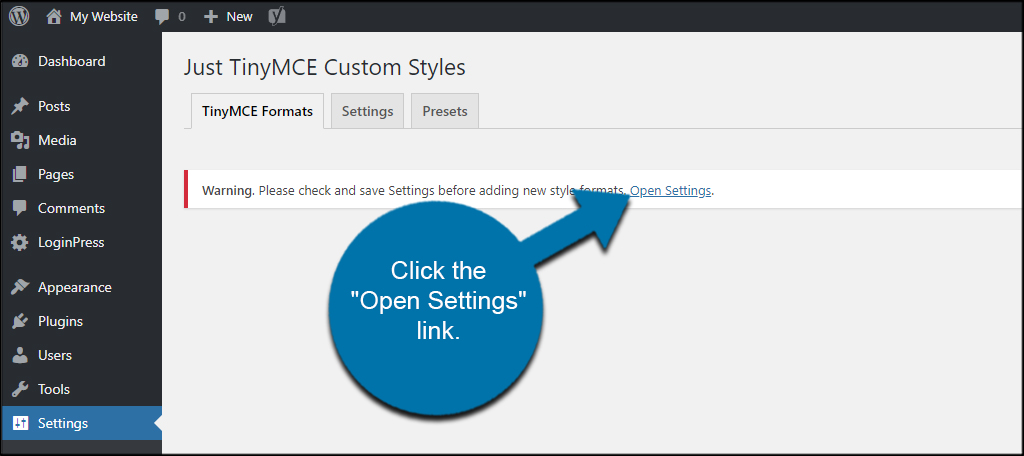1024x456 pixels.
Task: Click the Just TinyMCE Custom Styles heading
Action: coord(325,67)
